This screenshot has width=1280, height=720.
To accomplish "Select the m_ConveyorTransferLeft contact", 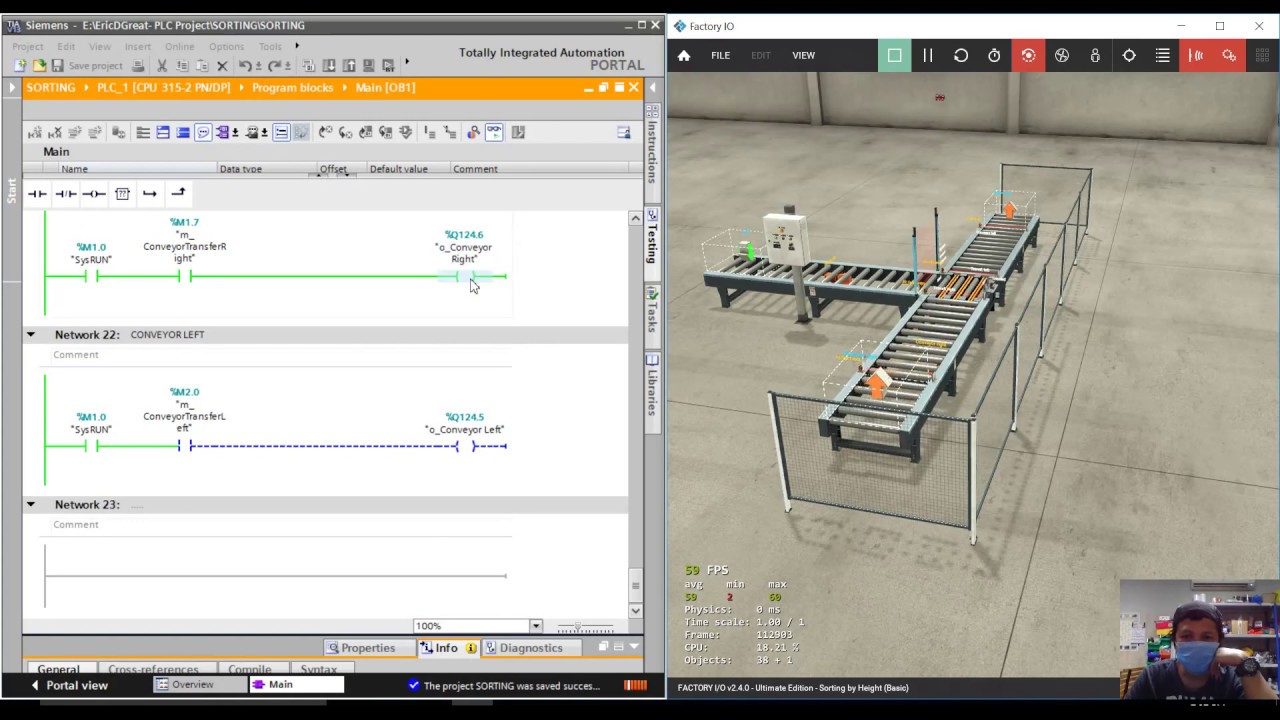I will coord(184,446).
